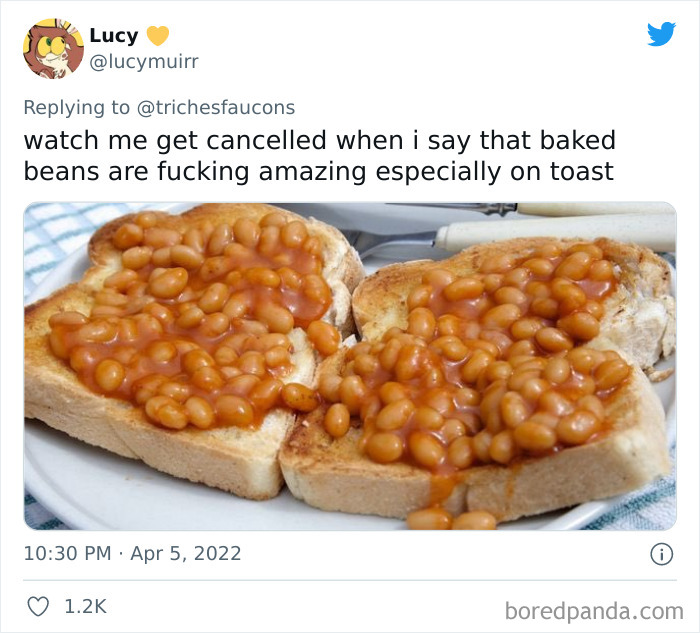Click the knife handle in the photo
This screenshot has height=633, width=700.
[556, 234]
